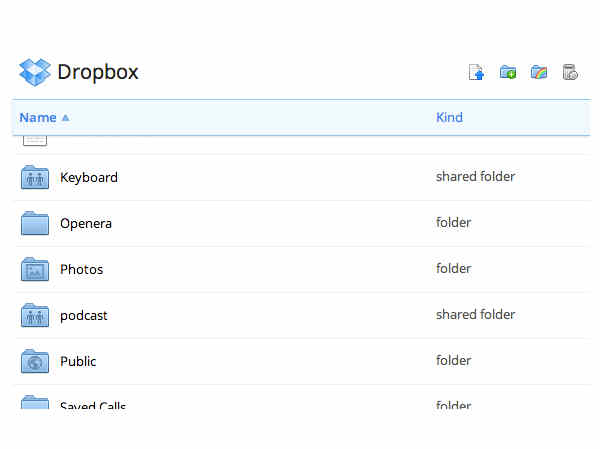This screenshot has width=600, height=450.
Task: Open the Openera folder name link
Action: 86,223
